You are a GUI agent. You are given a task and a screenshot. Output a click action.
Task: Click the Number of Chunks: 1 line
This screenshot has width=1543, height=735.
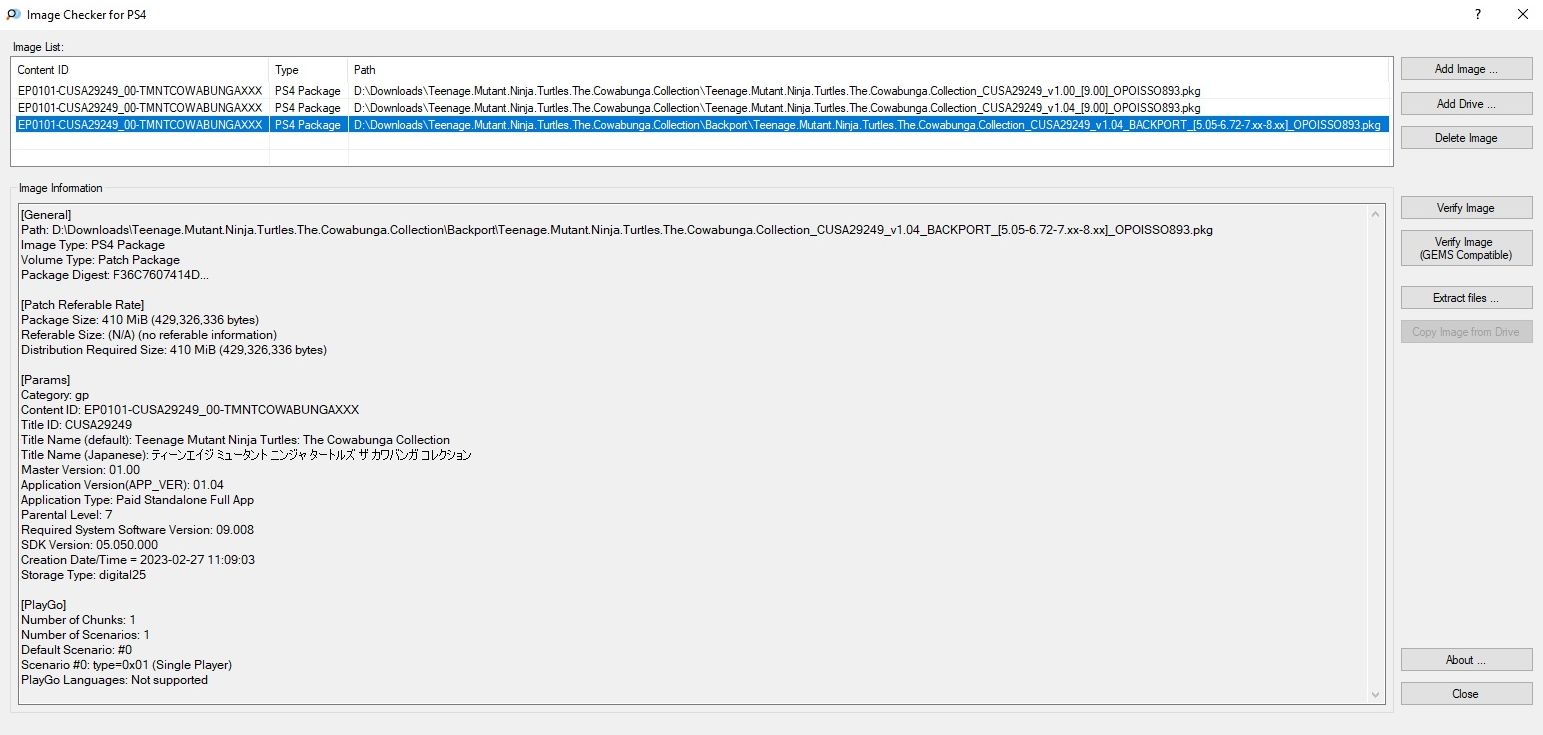pos(78,619)
